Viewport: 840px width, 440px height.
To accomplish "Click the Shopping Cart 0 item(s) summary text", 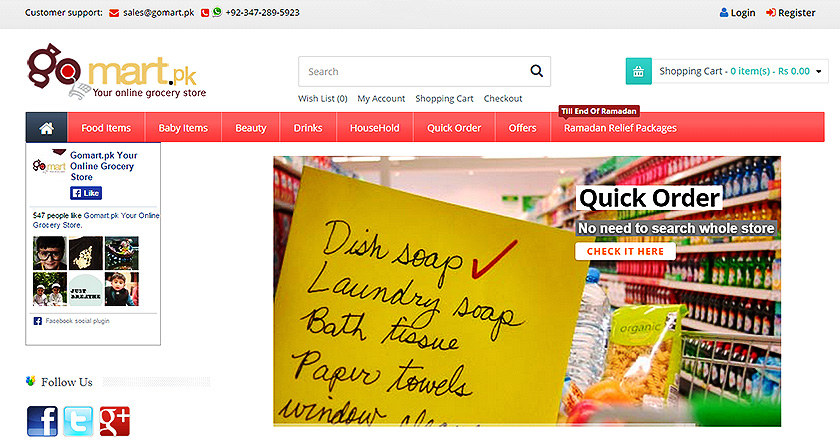I will [x=734, y=71].
